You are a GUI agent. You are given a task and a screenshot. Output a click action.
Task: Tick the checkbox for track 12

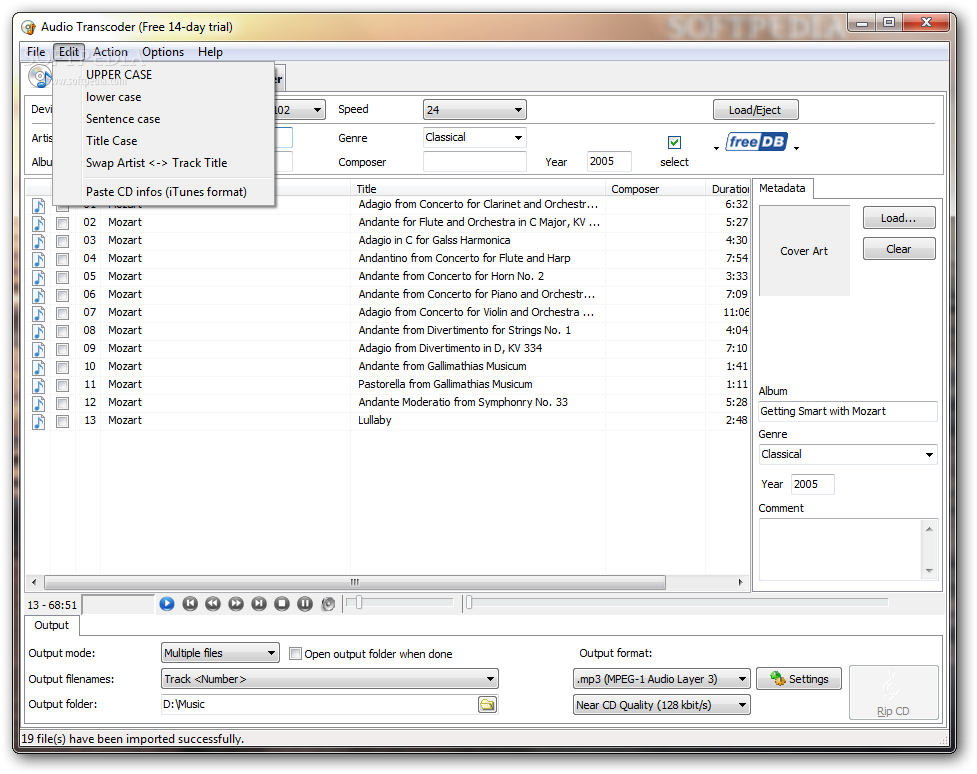pyautogui.click(x=62, y=403)
